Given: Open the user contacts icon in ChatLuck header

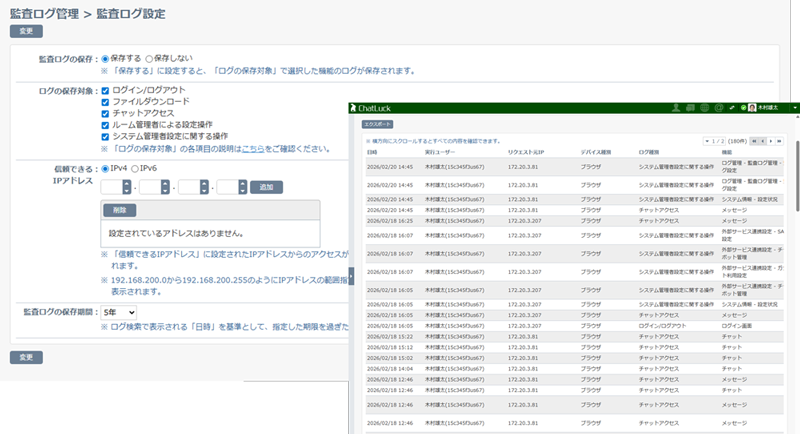Looking at the screenshot, I should tap(677, 108).
